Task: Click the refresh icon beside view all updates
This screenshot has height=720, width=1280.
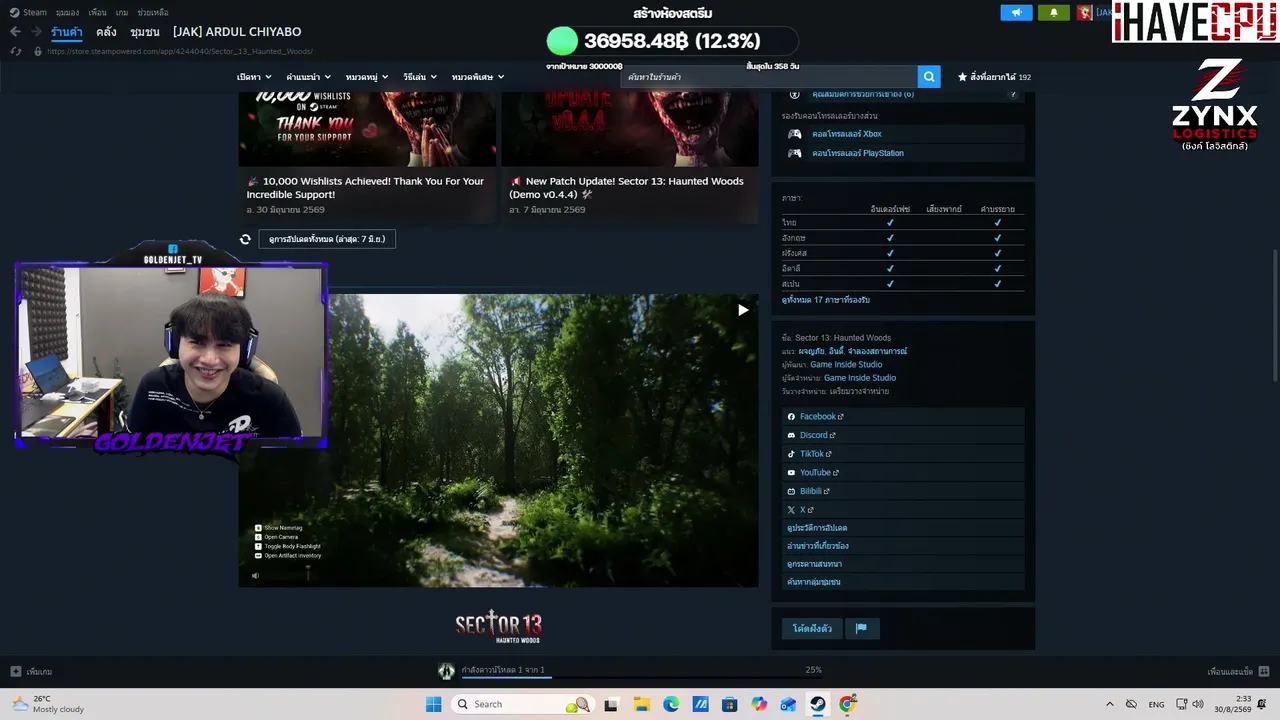Action: pos(245,239)
